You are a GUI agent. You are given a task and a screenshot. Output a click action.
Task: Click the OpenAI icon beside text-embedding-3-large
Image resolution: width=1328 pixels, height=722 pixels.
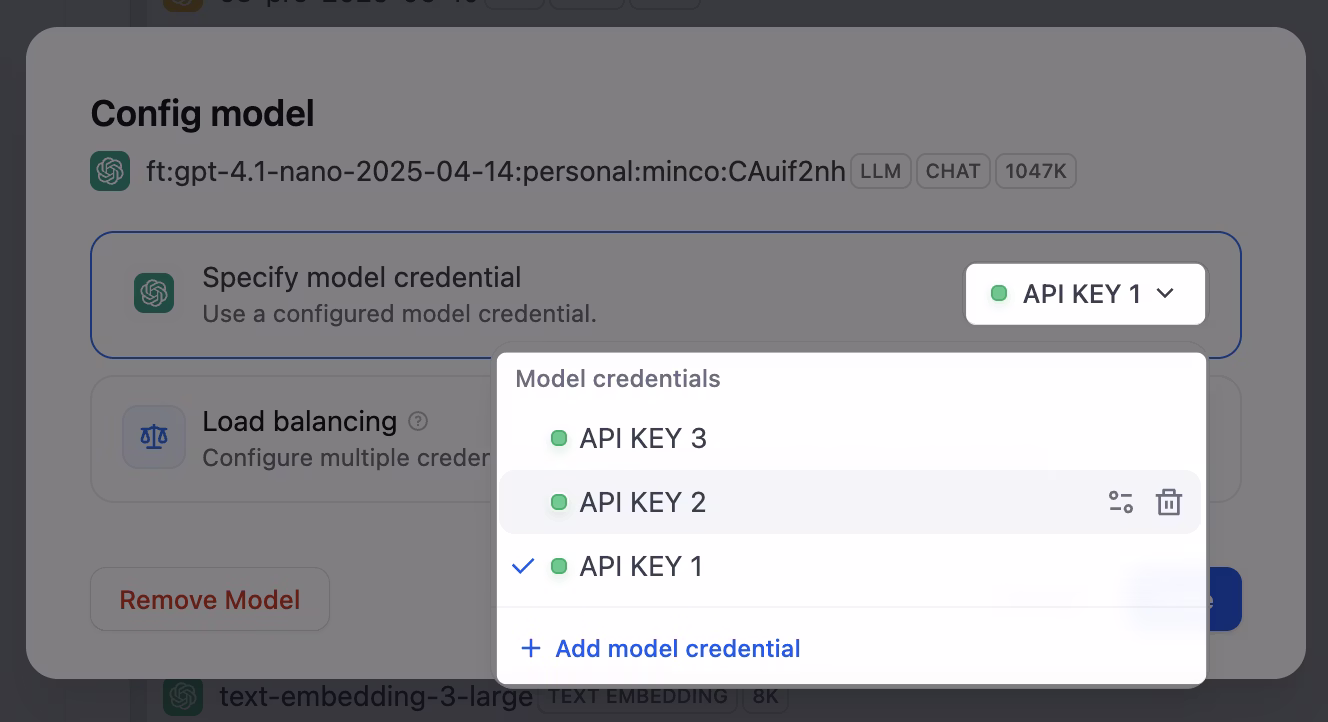[182, 696]
